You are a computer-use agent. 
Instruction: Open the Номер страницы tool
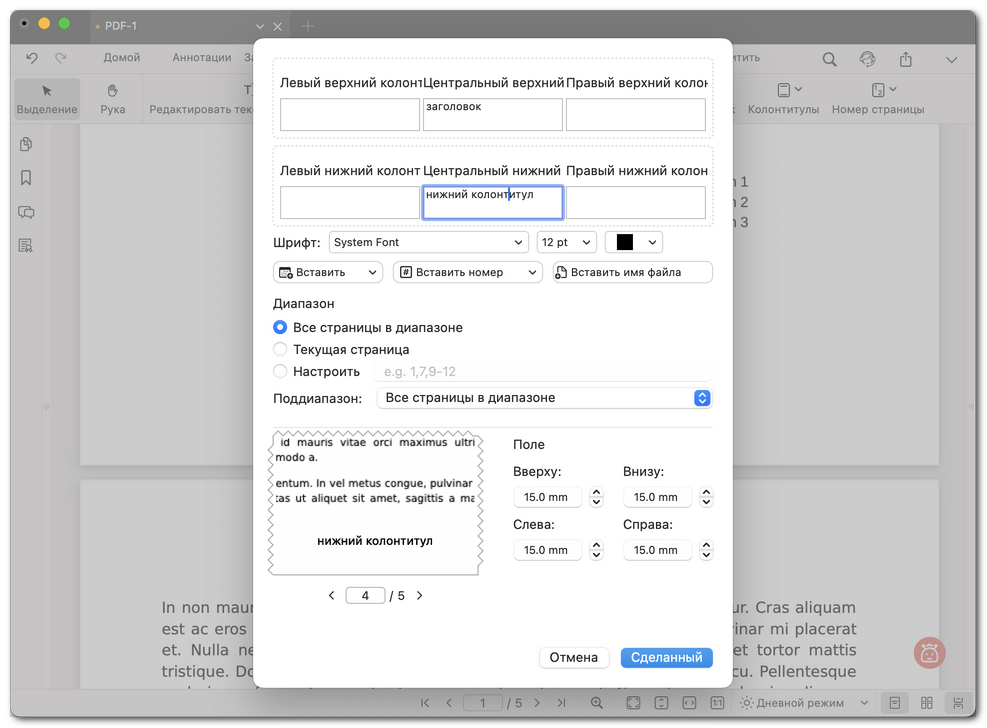[x=877, y=98]
